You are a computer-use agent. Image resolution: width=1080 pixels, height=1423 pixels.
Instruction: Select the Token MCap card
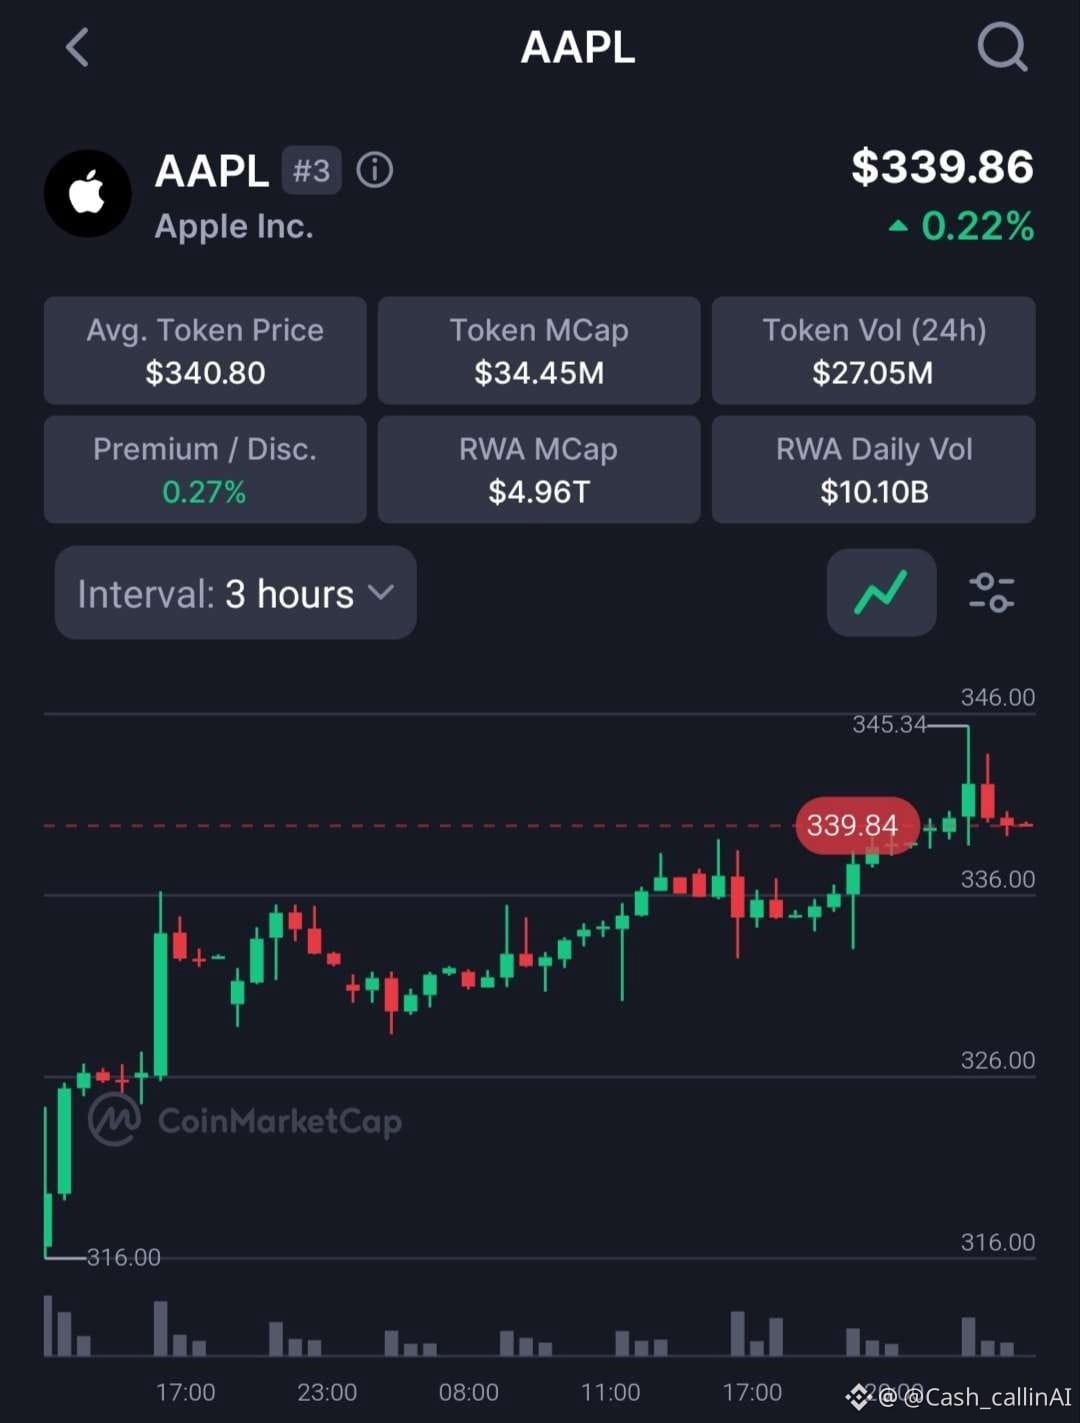click(539, 350)
